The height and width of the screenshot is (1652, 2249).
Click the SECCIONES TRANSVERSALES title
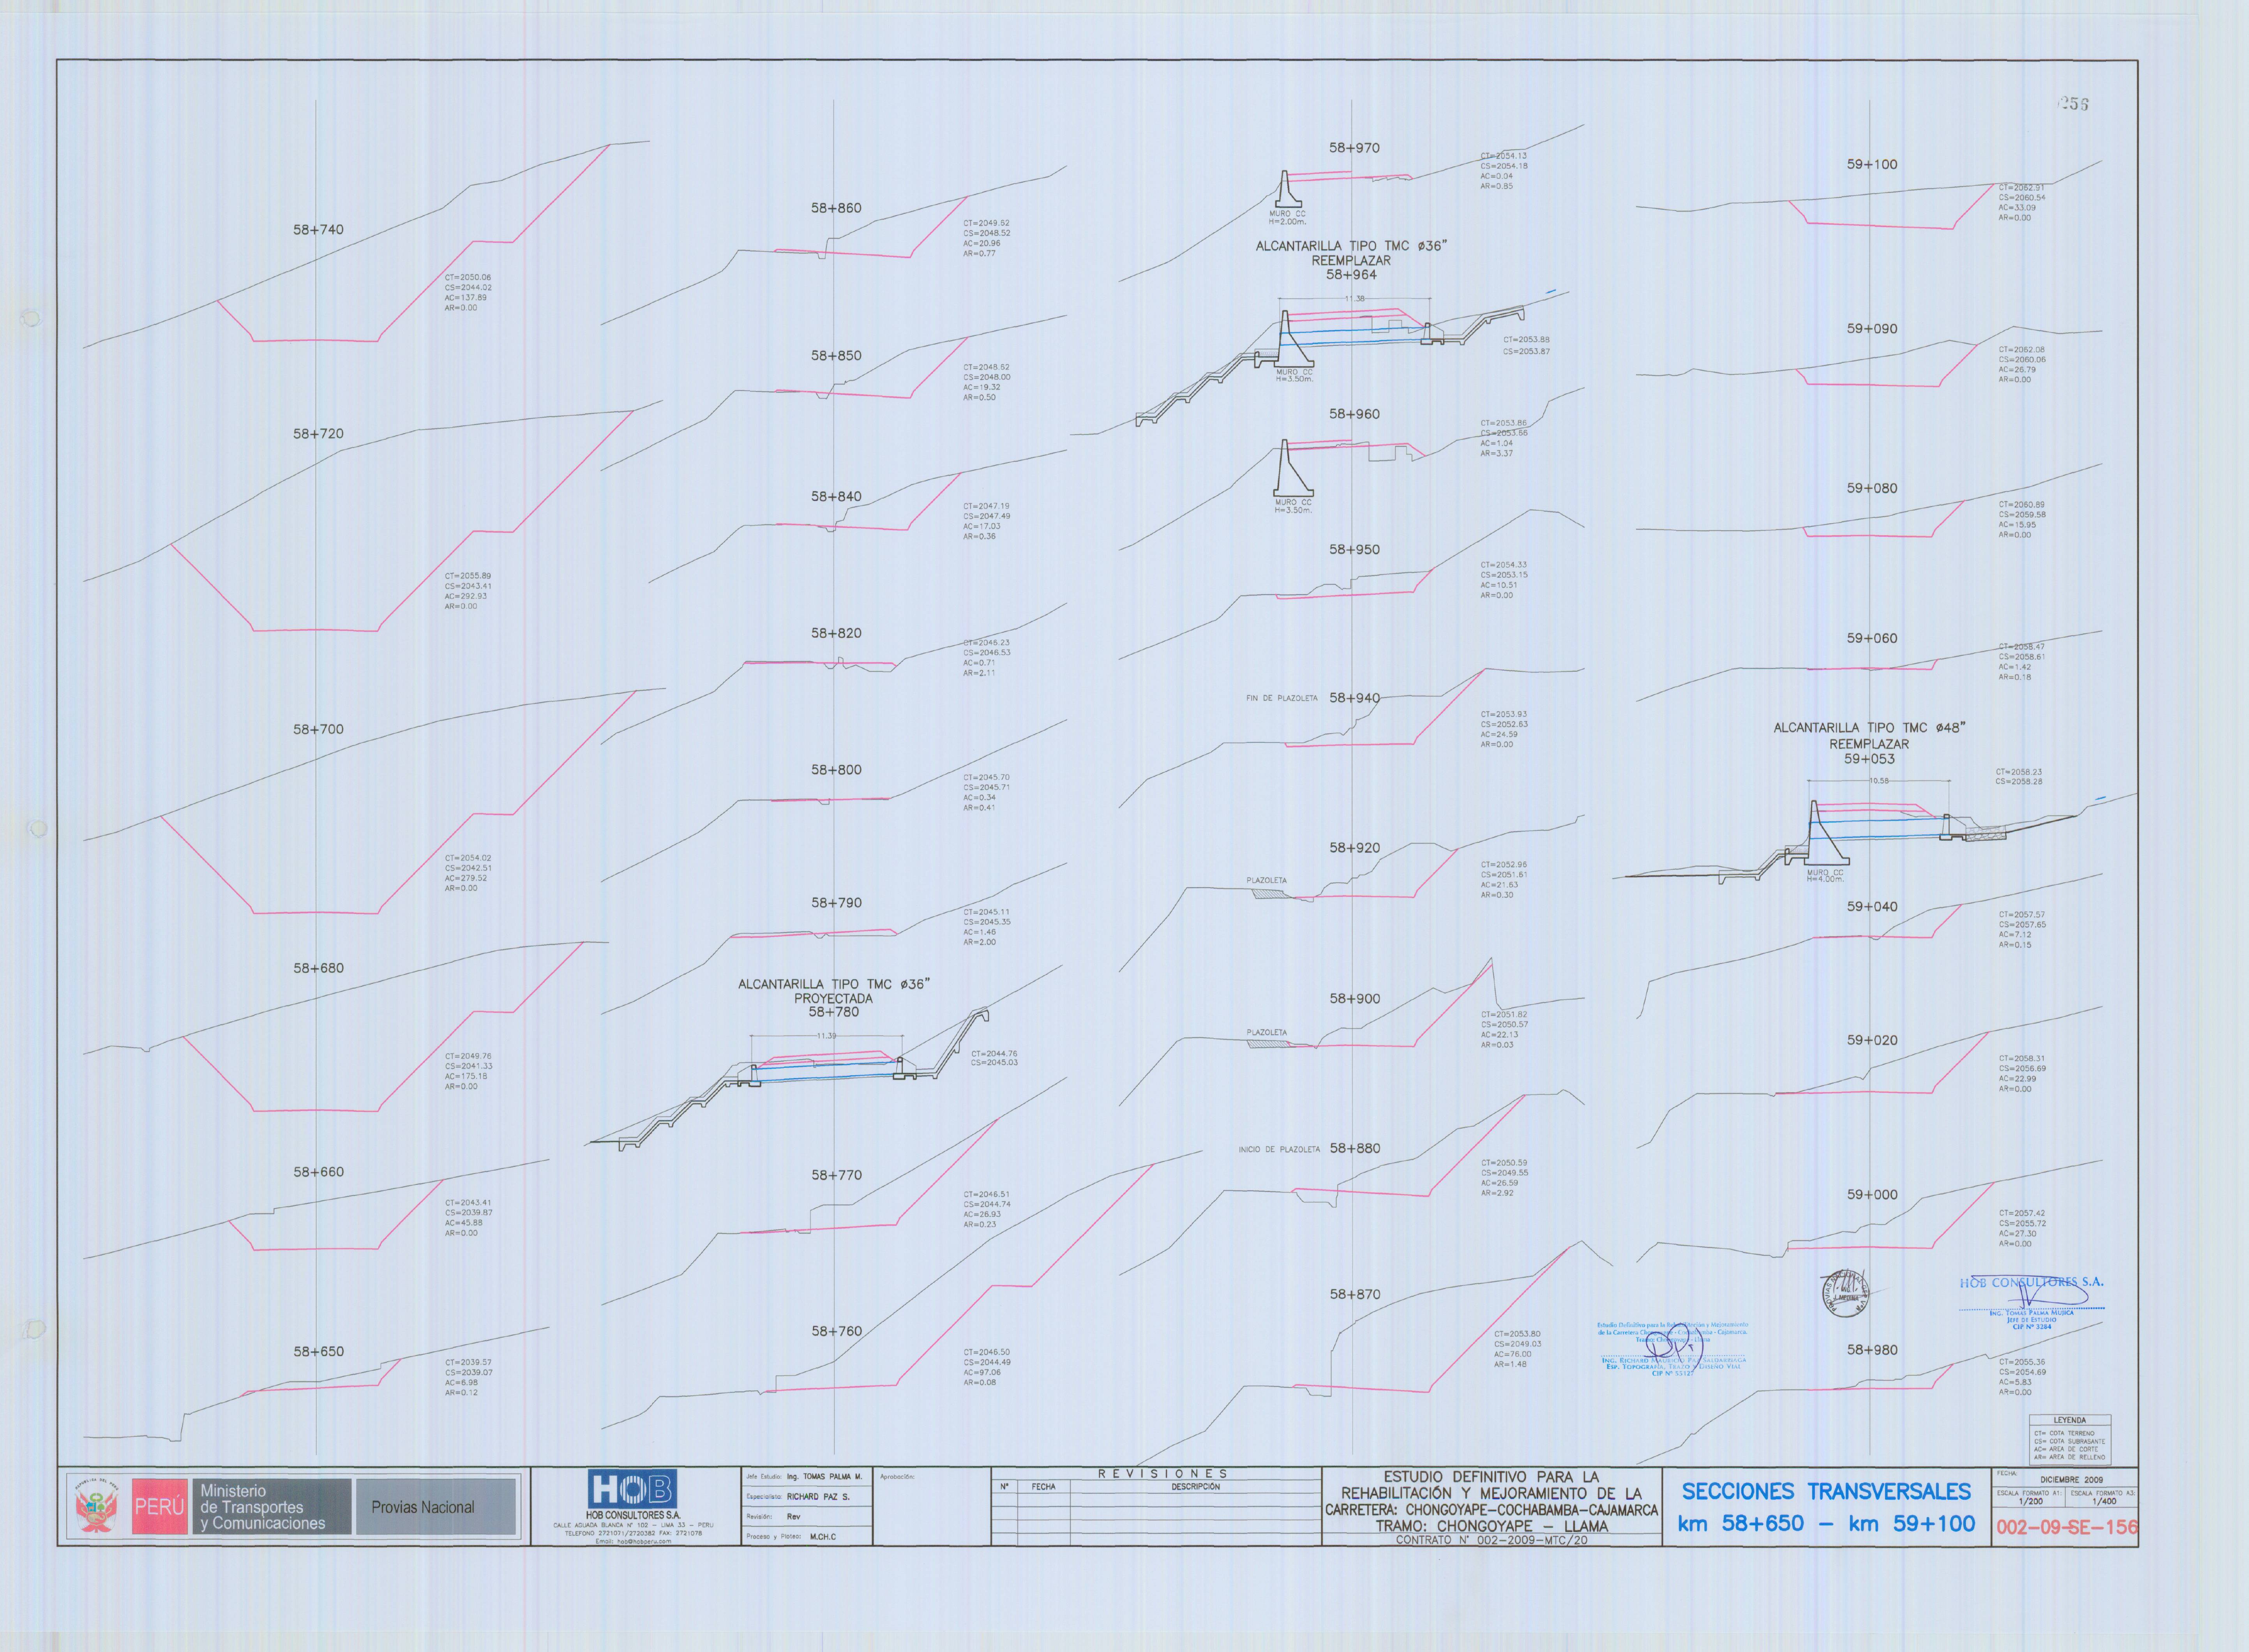[1826, 1491]
